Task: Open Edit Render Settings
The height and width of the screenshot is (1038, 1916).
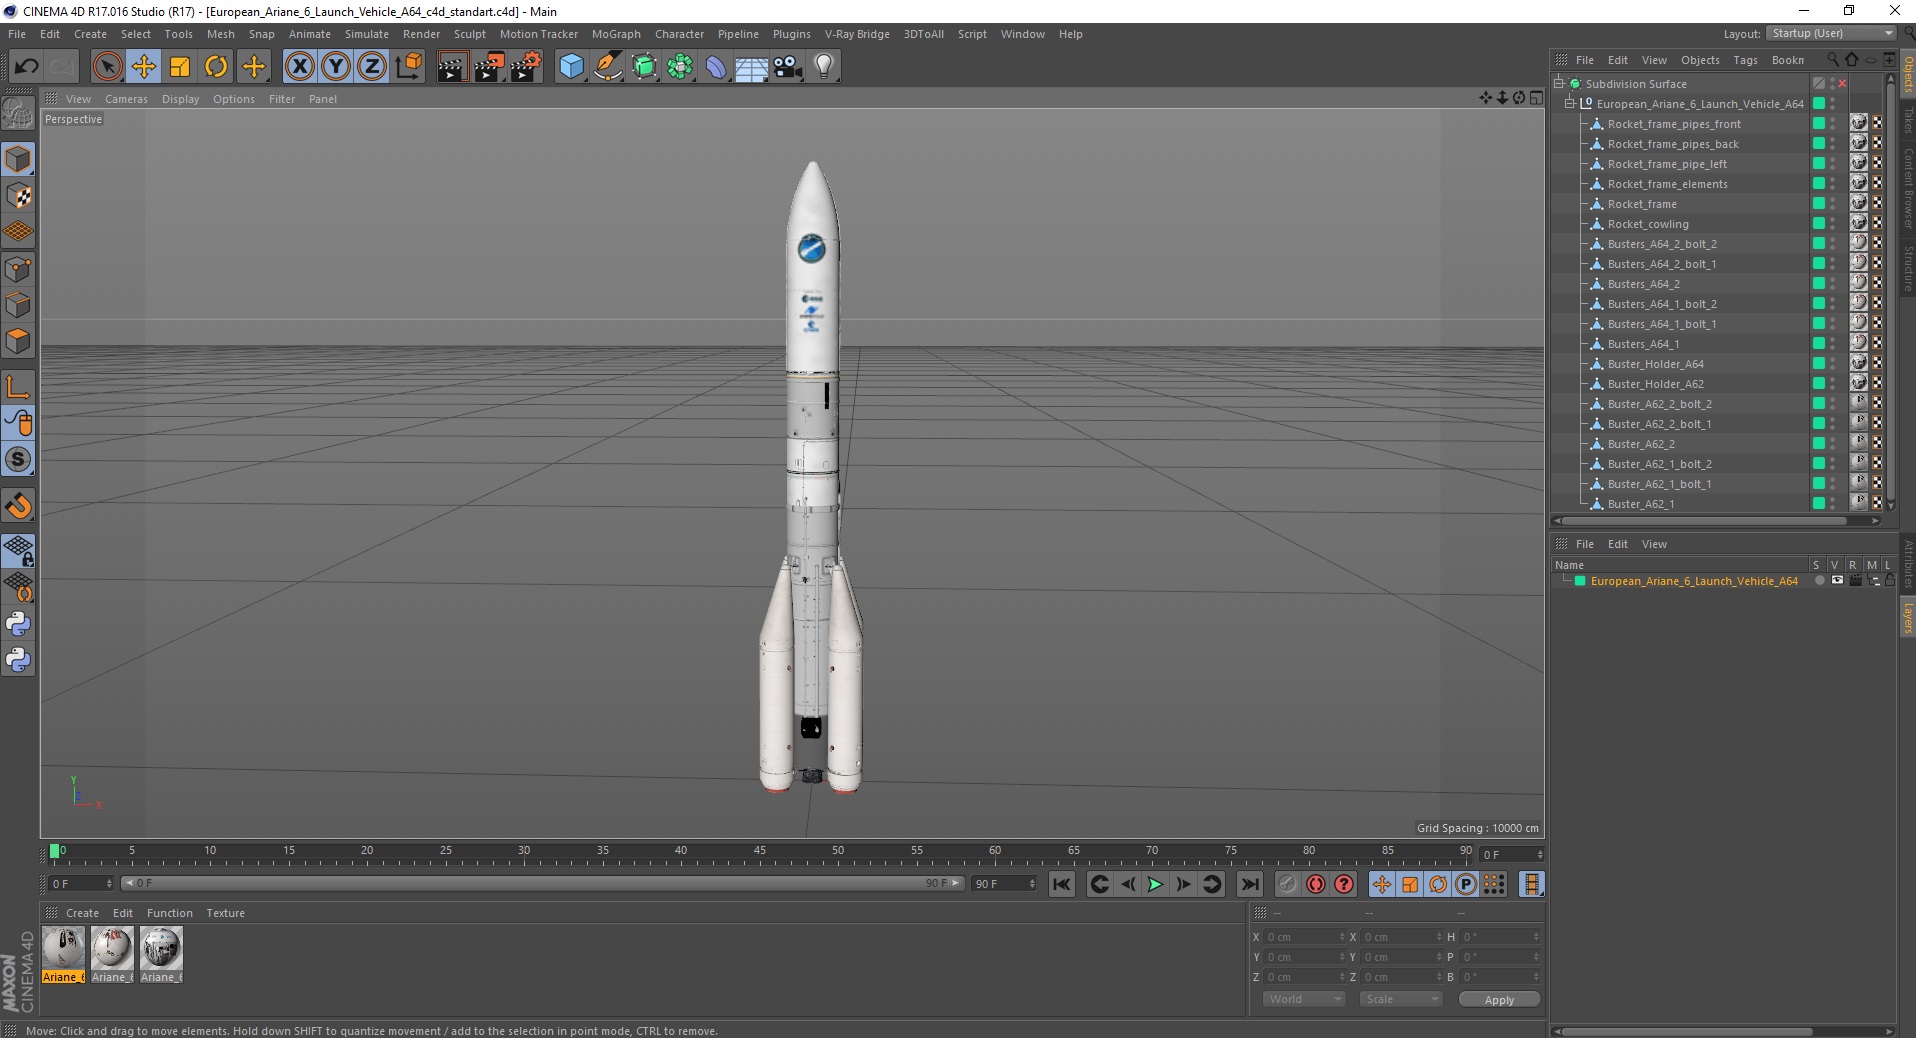Action: pos(526,67)
